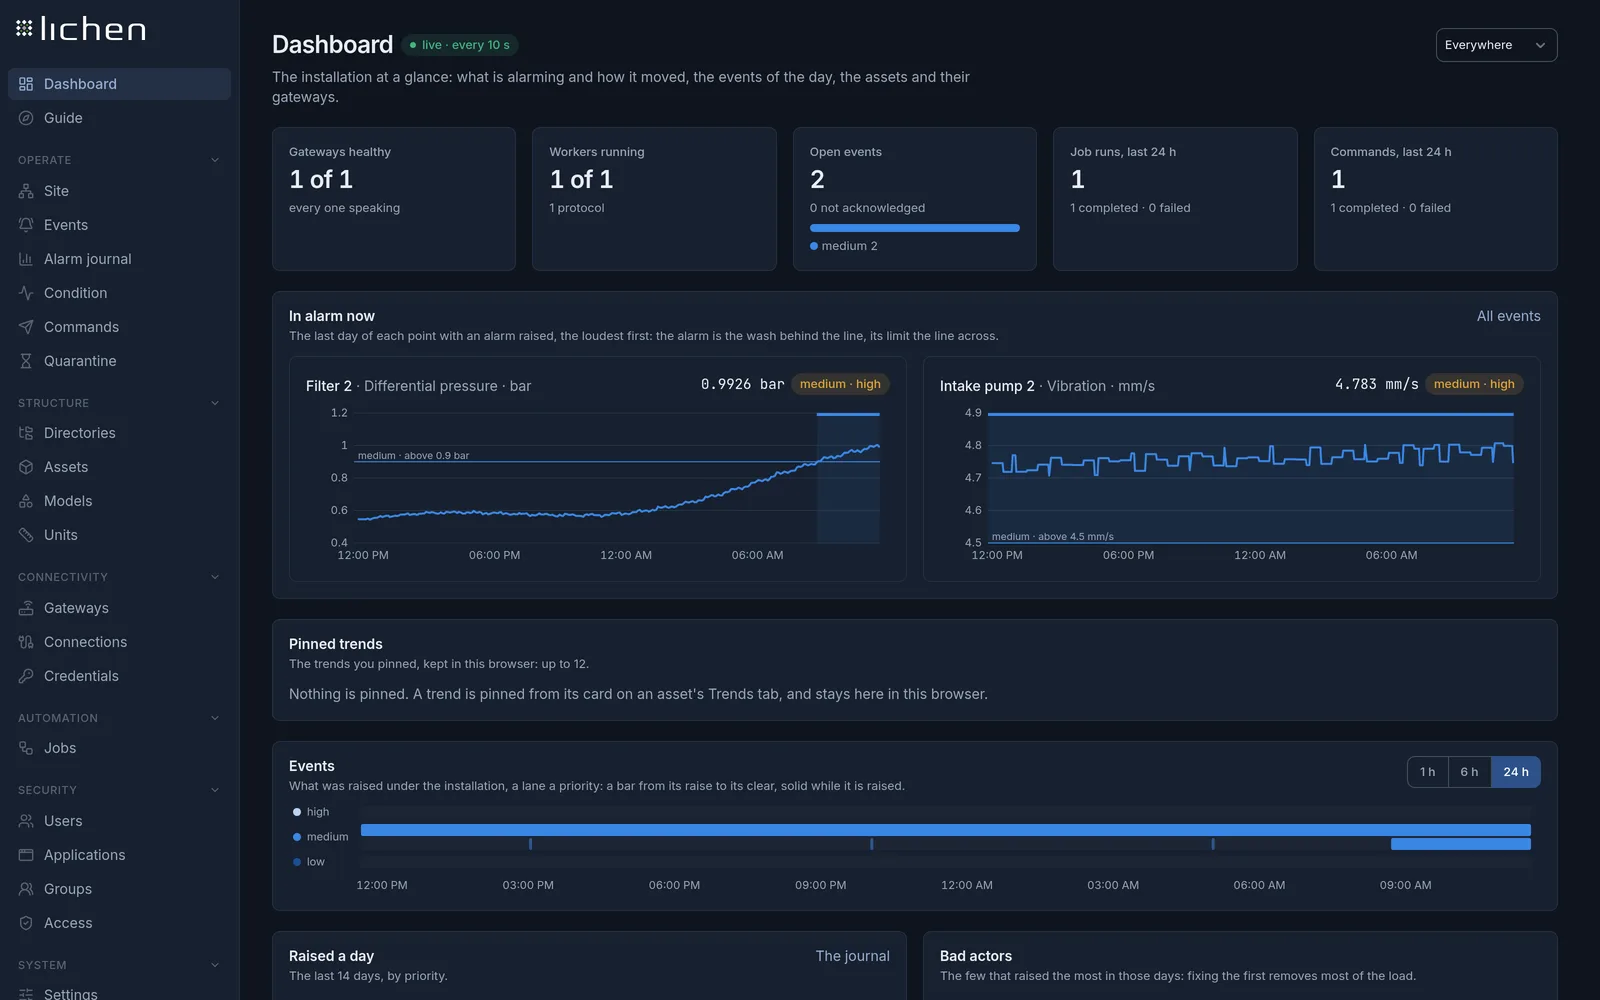The width and height of the screenshot is (1600, 1000).
Task: Open the Everywhere scope dropdown
Action: pos(1496,45)
